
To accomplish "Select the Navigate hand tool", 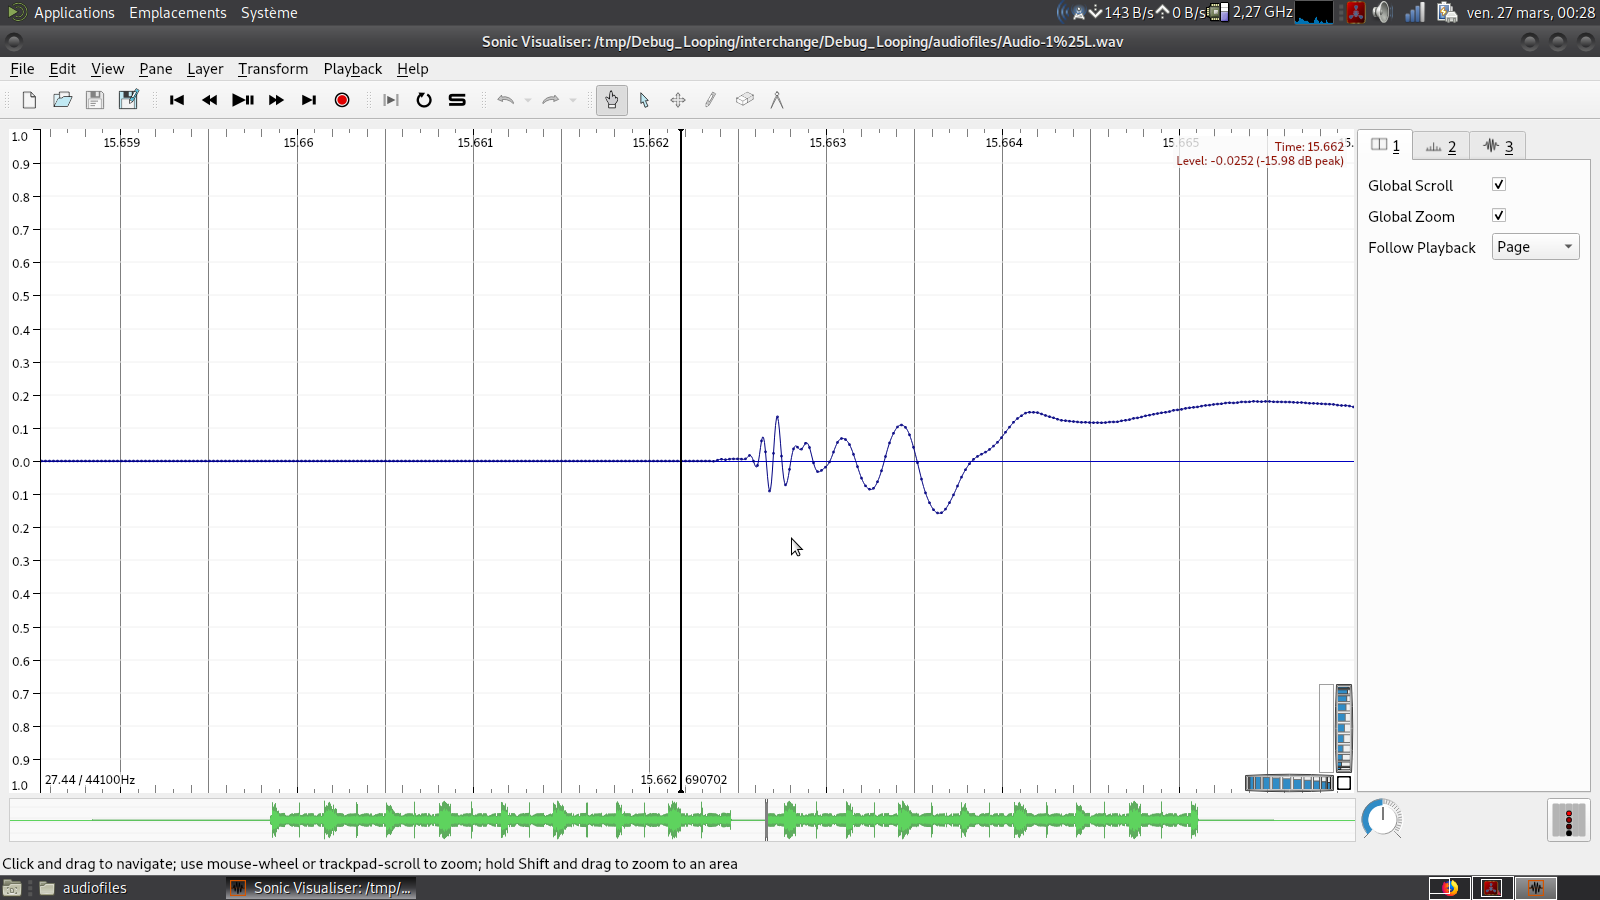I will tap(611, 100).
